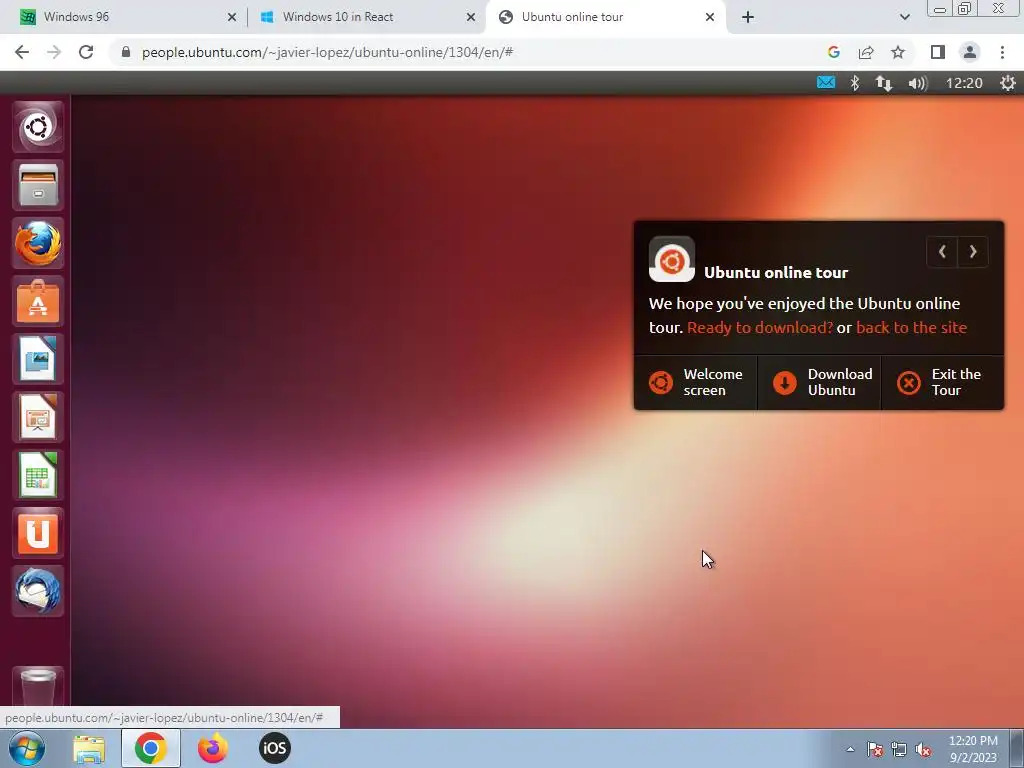This screenshot has height=768, width=1024.
Task: Click the Welcome screen button
Action: click(696, 383)
